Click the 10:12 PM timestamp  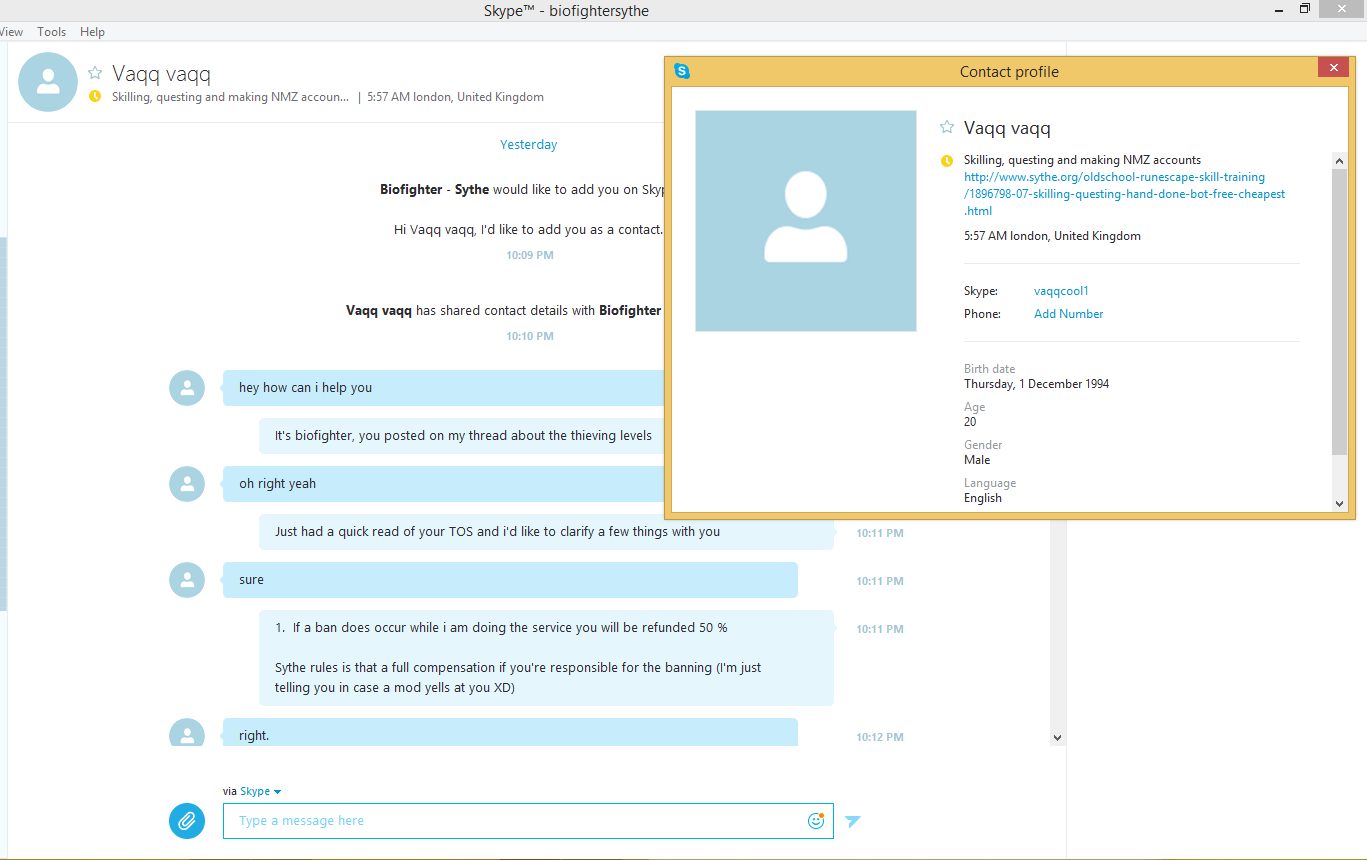(880, 737)
